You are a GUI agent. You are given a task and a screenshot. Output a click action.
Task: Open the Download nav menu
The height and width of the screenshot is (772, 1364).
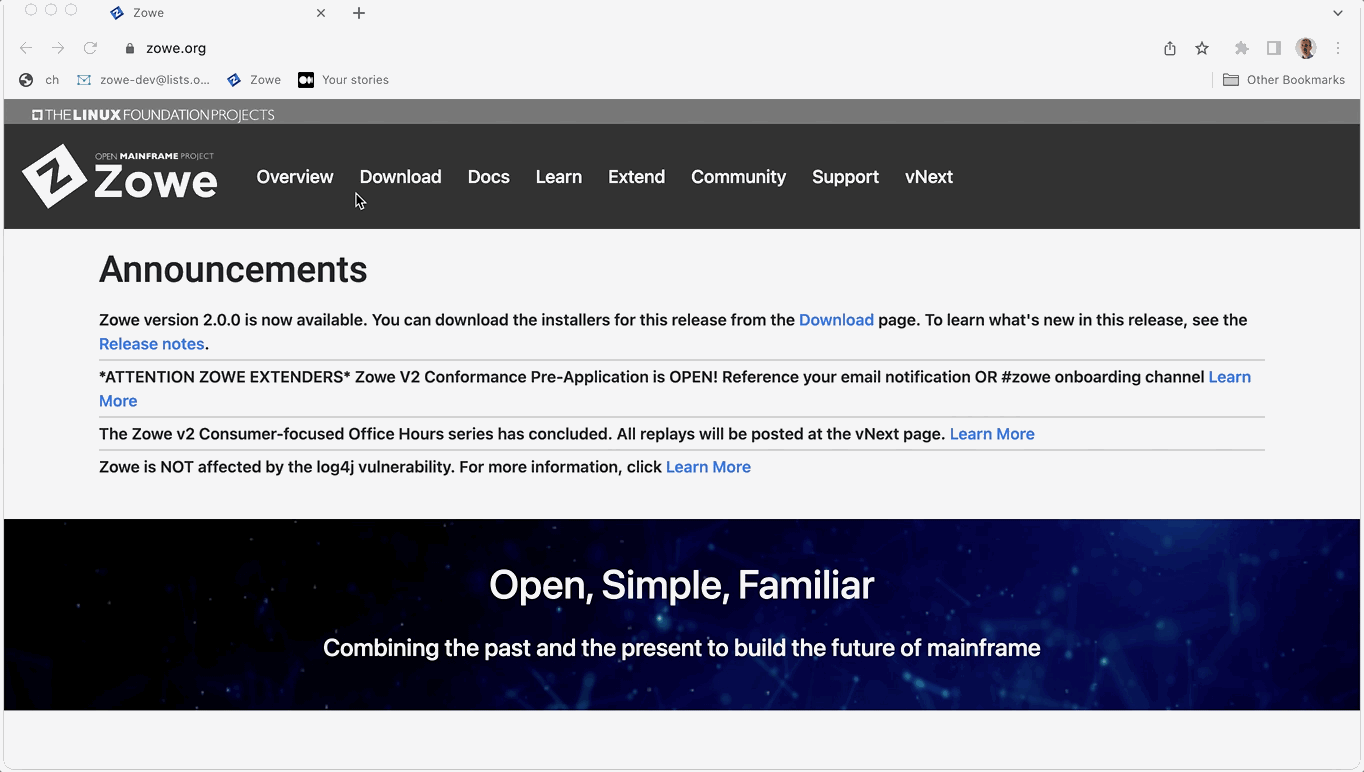(x=400, y=177)
